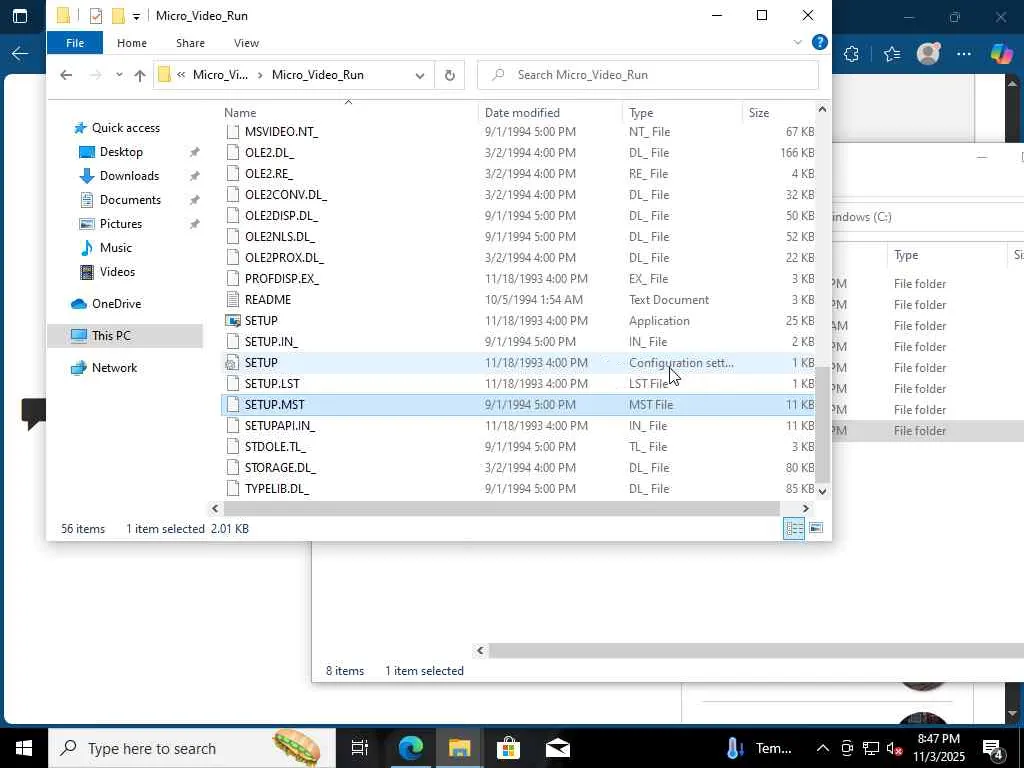Click the Explorer Back arrow
1024x768 pixels.
66,75
